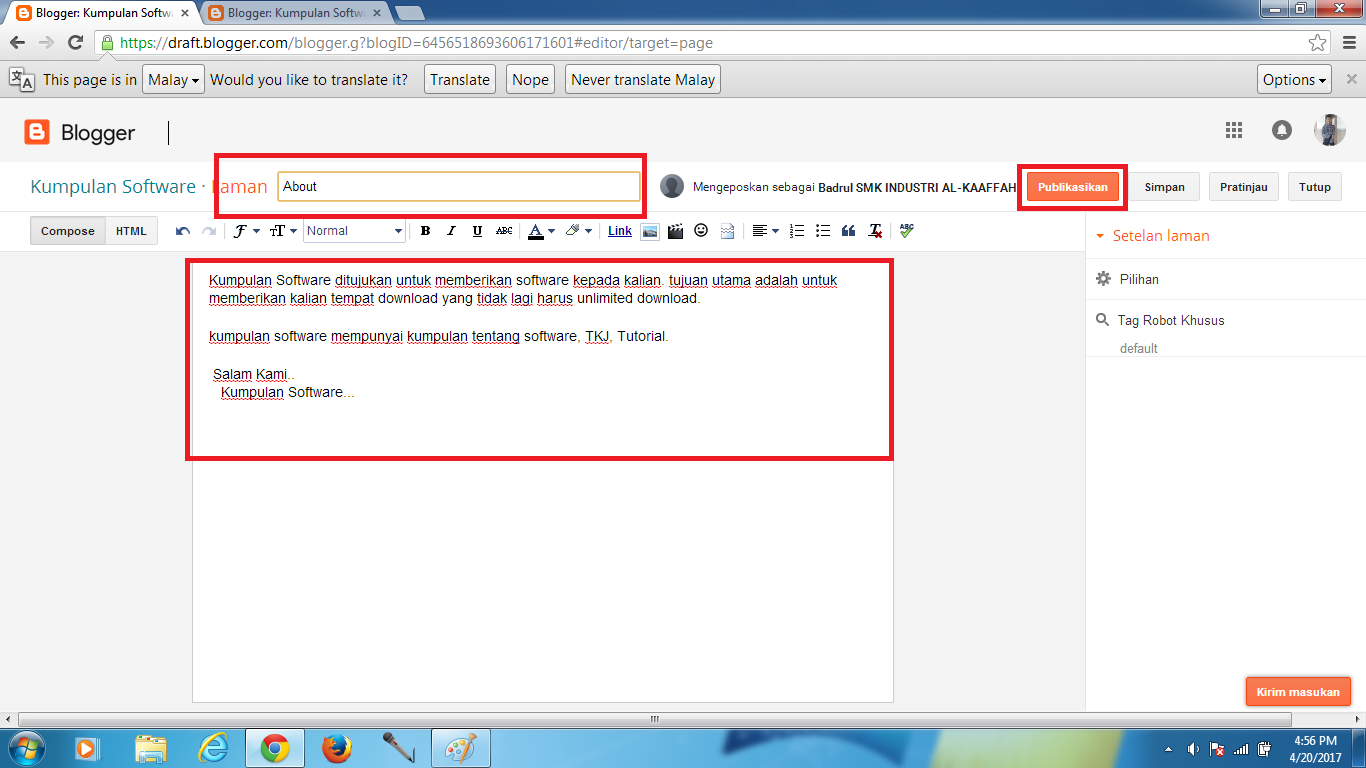Open the translation Options dropdown
The image size is (1366, 768).
click(1295, 80)
